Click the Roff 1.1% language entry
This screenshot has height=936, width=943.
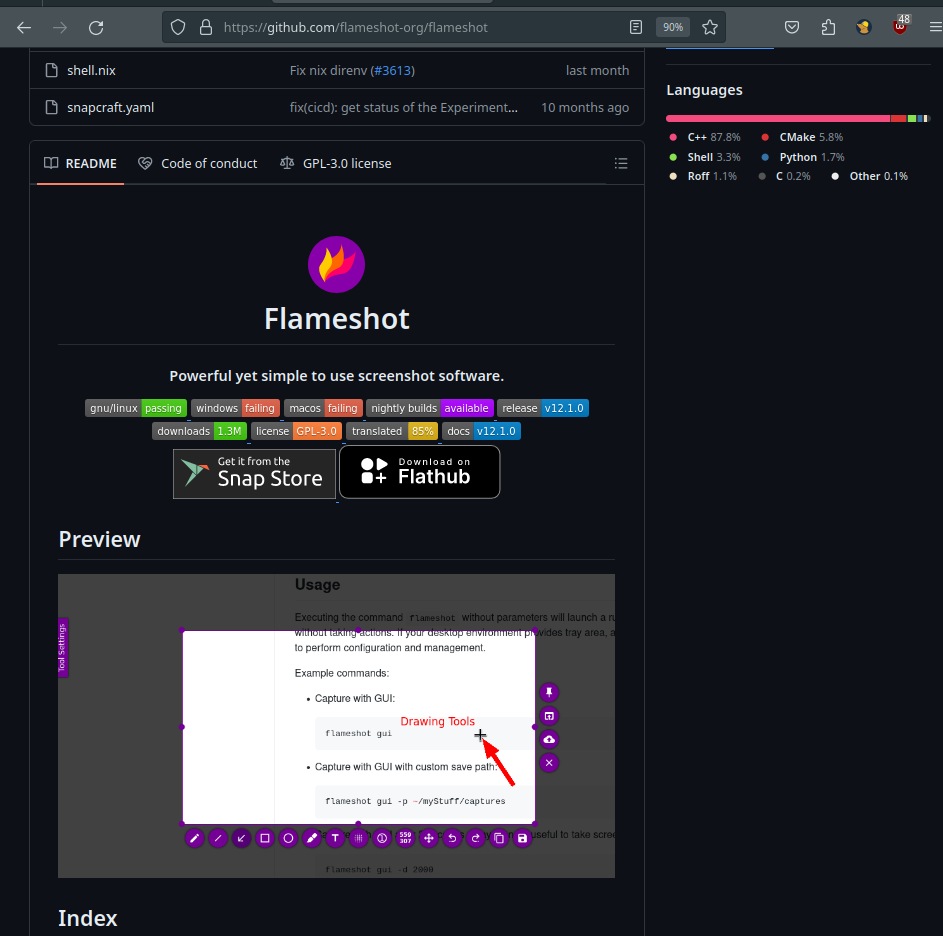tap(703, 176)
